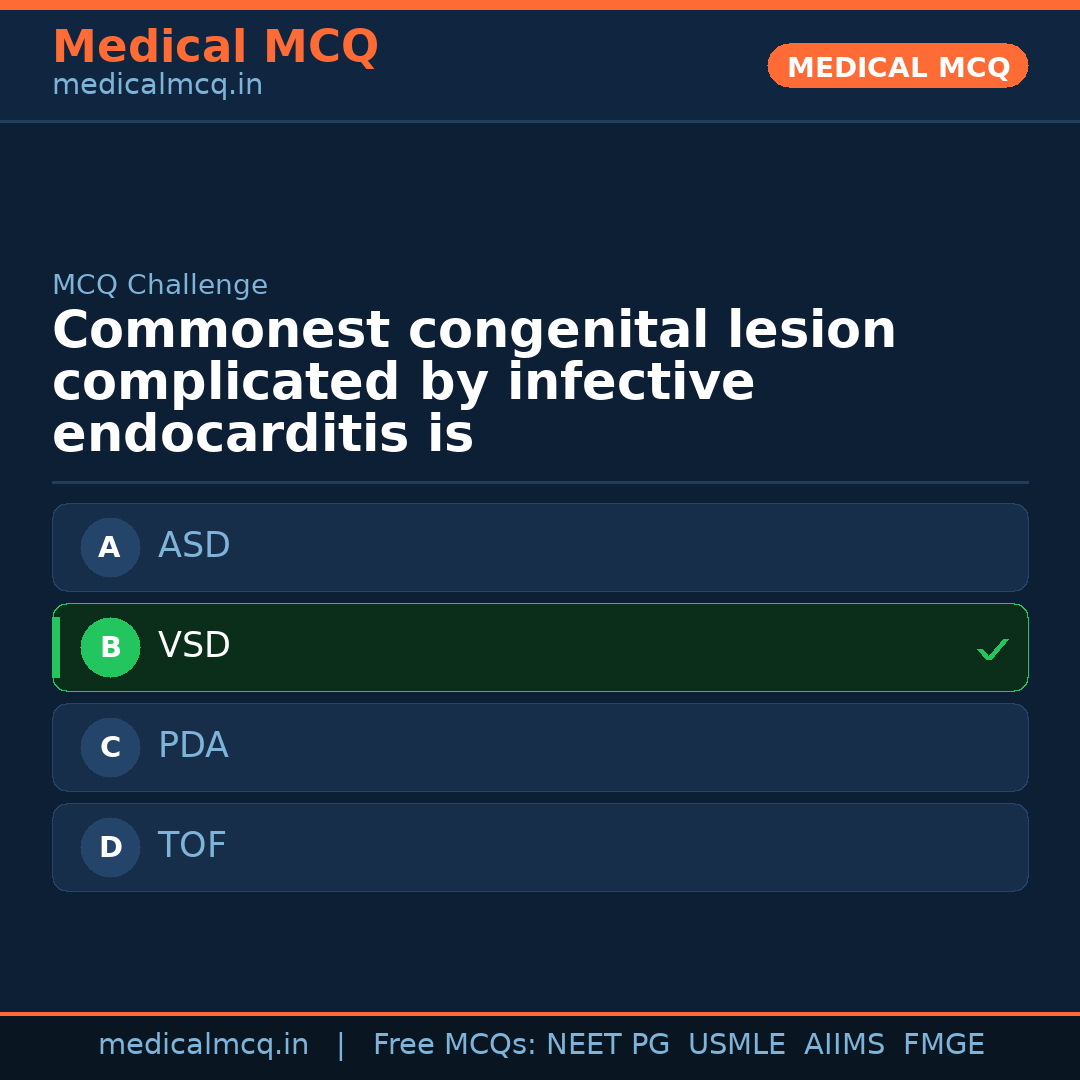Screen dimensions: 1080x1080
Task: Select the ASD answer text
Action: 194,546
